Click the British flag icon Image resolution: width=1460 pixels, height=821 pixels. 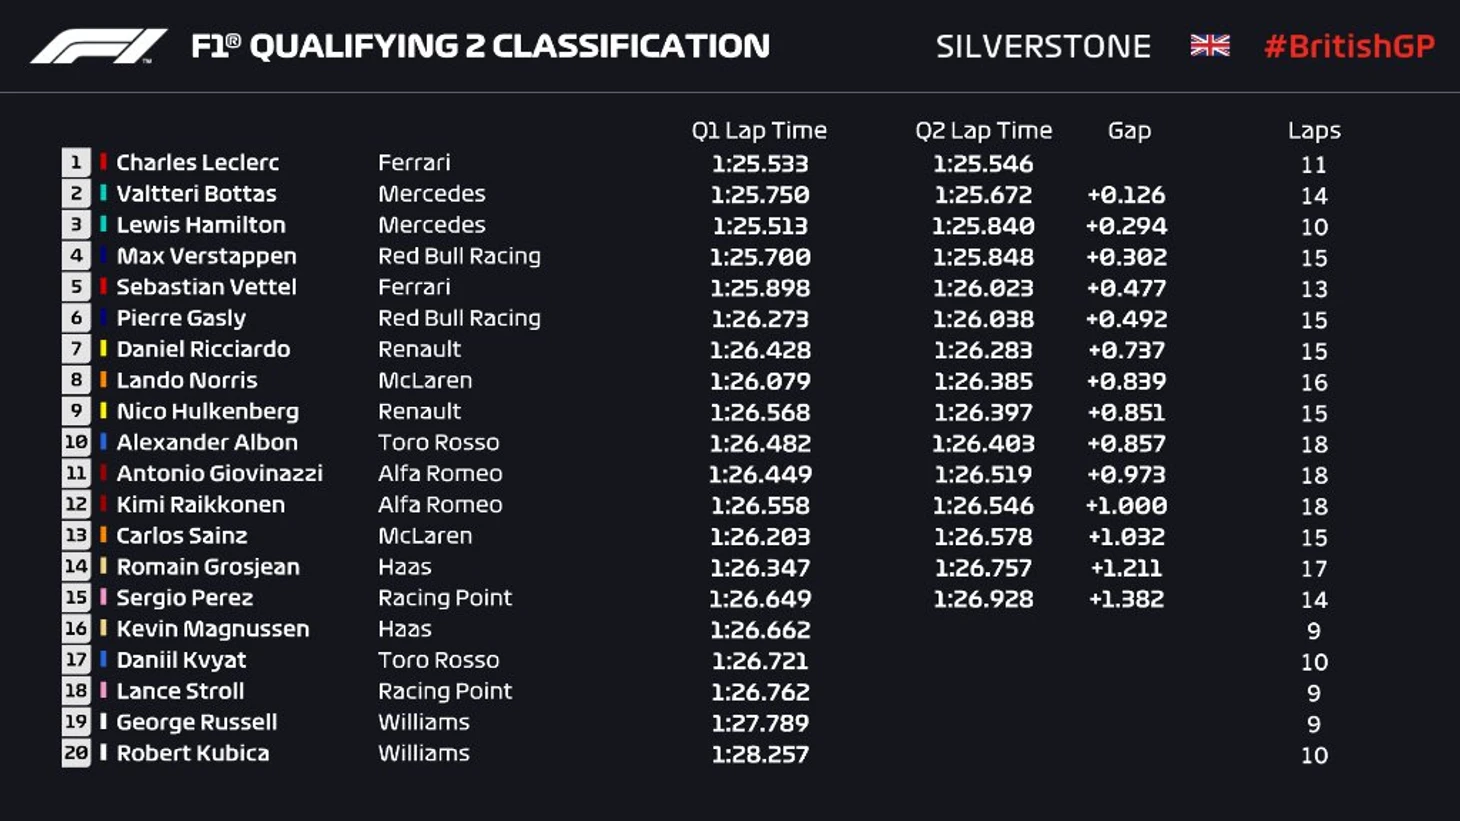coord(1209,46)
